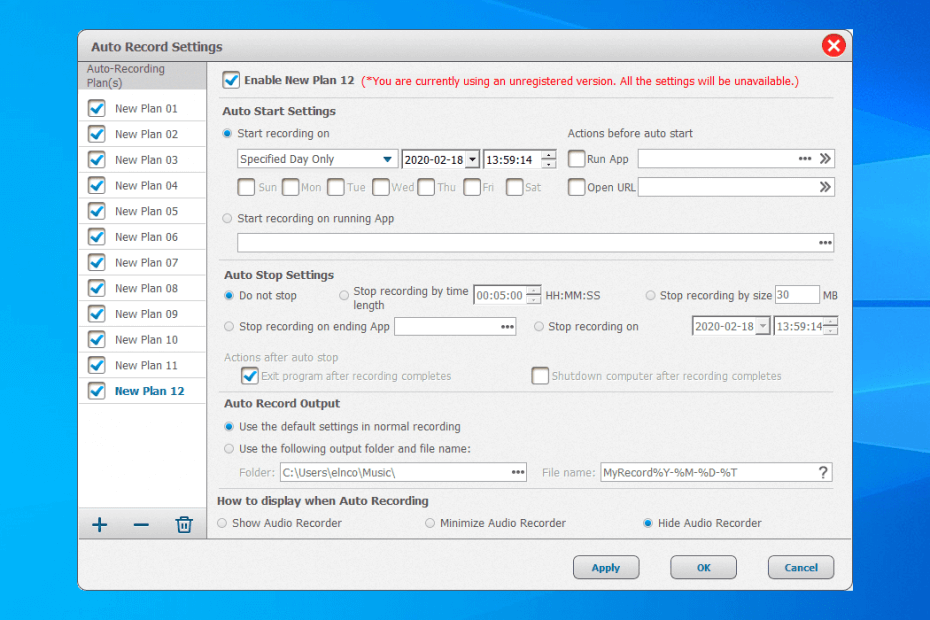Check the Run App checkbox
The width and height of the screenshot is (930, 620).
pos(576,158)
